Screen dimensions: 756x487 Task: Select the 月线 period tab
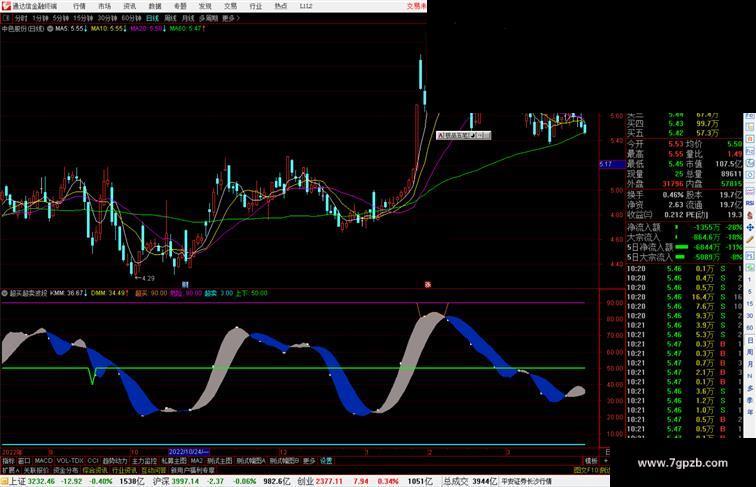tap(188, 18)
